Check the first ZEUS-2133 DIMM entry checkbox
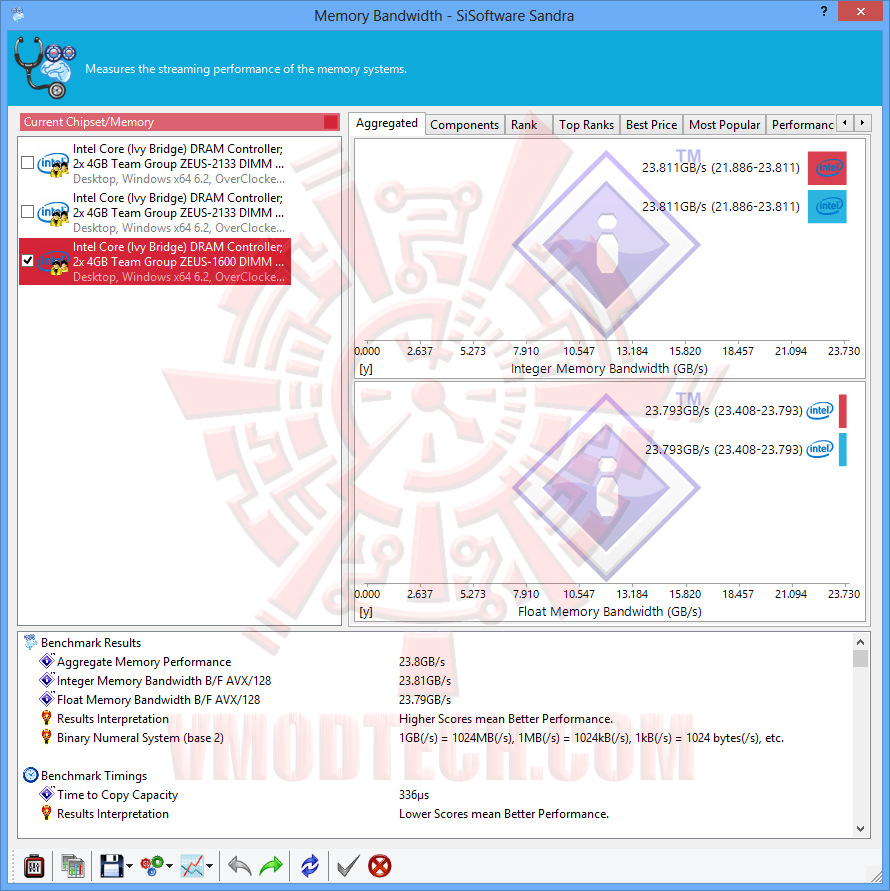The image size is (890, 891). click(27, 163)
